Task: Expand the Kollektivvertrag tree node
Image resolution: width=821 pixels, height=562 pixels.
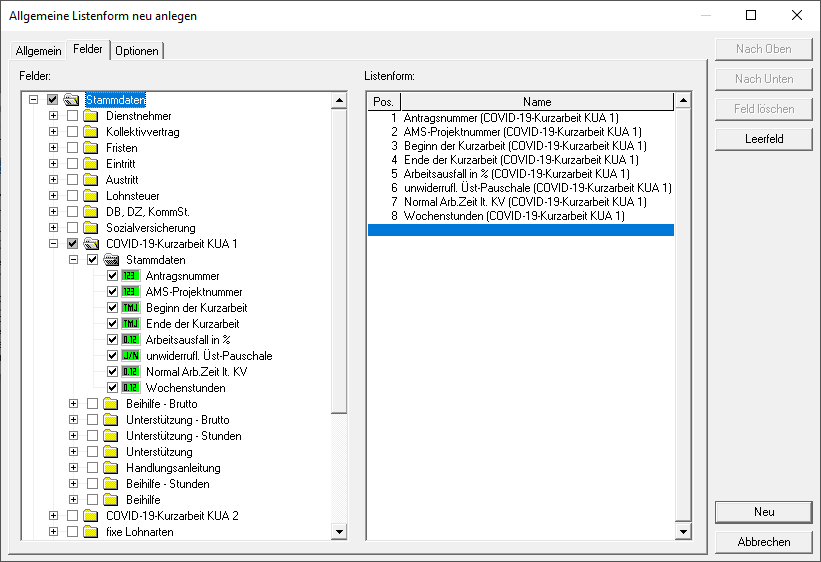Action: (x=54, y=132)
